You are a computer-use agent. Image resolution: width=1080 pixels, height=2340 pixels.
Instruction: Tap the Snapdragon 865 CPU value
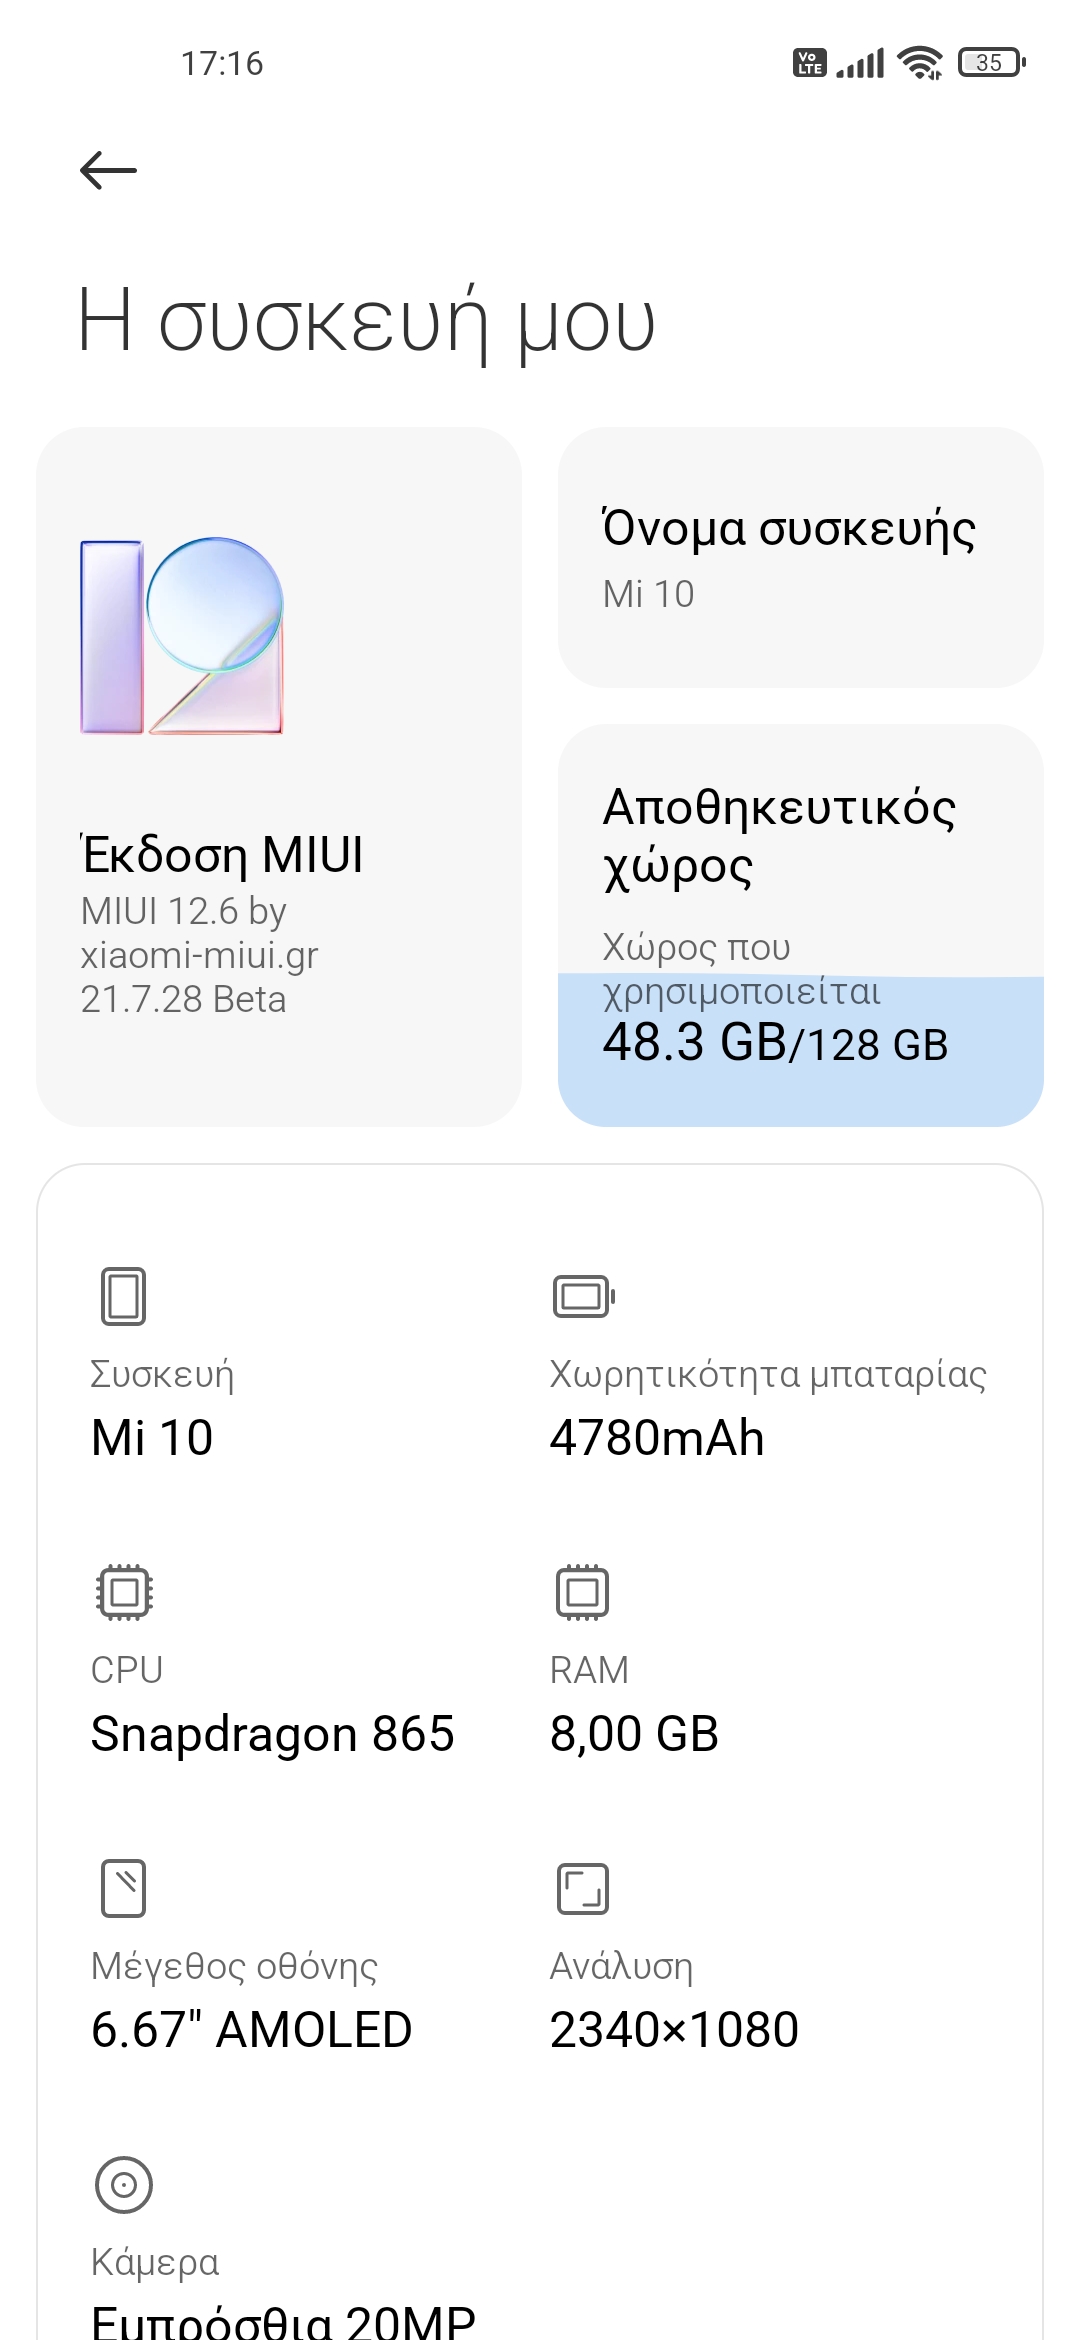(x=272, y=1734)
